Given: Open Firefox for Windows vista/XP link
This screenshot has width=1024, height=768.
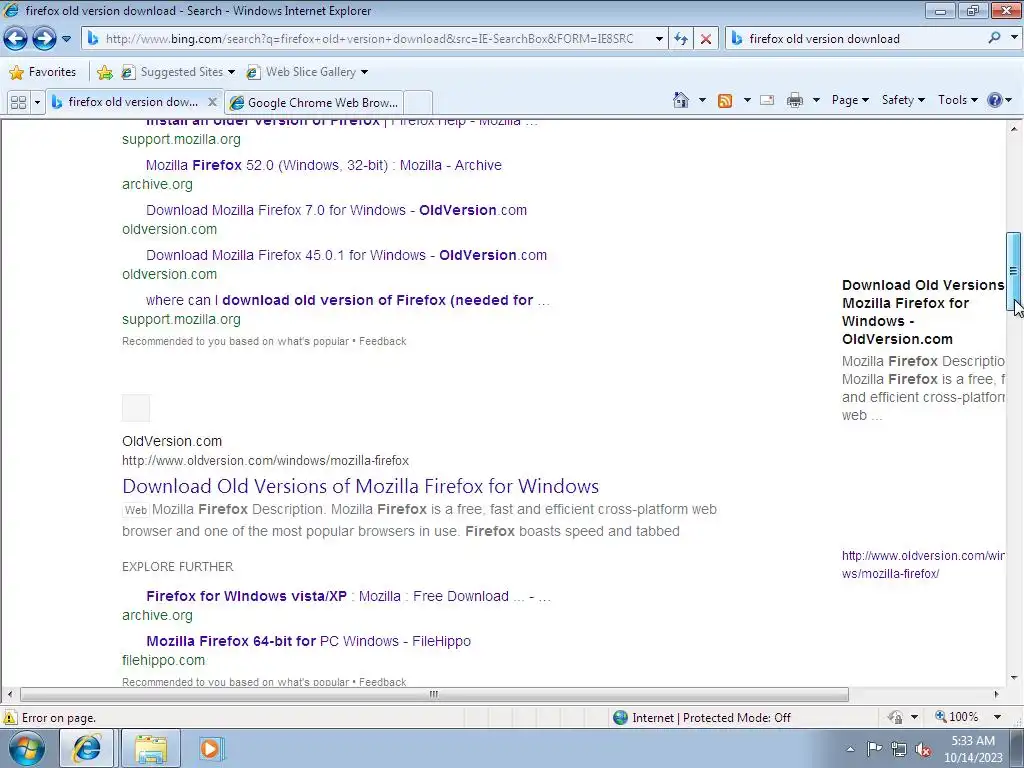Looking at the screenshot, I should (x=348, y=596).
